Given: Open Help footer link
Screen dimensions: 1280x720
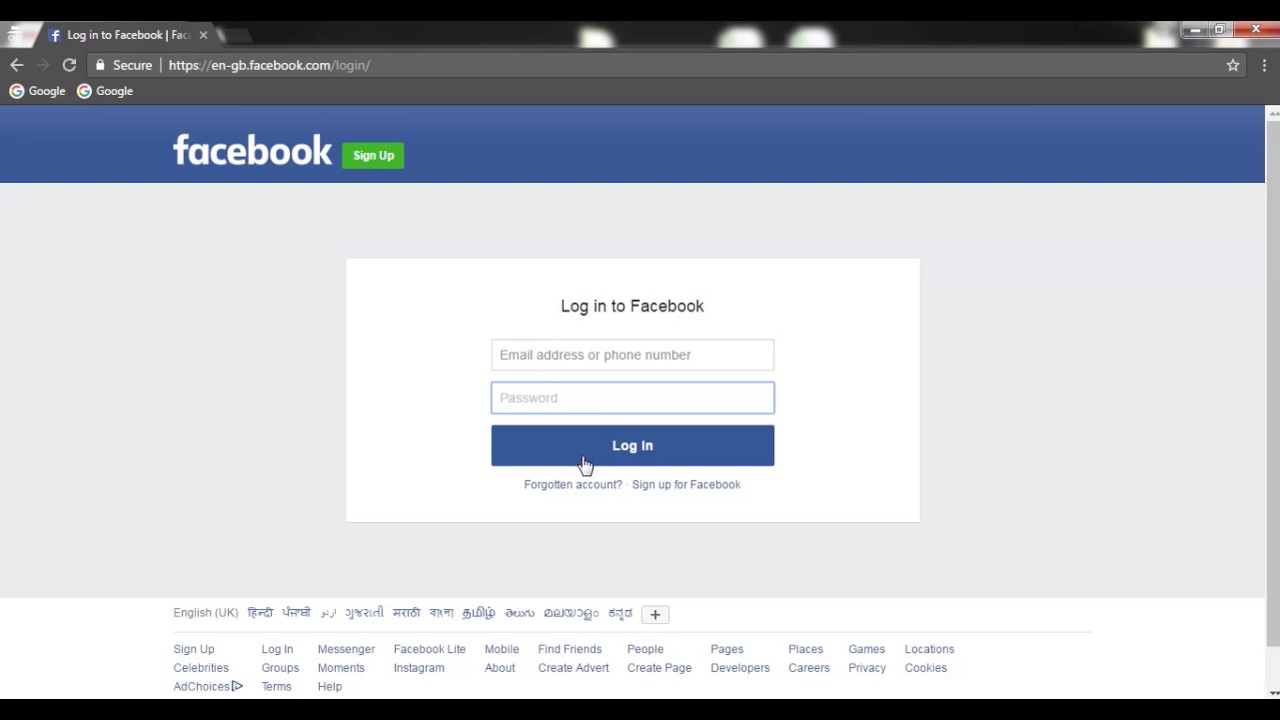Looking at the screenshot, I should click(x=330, y=687).
